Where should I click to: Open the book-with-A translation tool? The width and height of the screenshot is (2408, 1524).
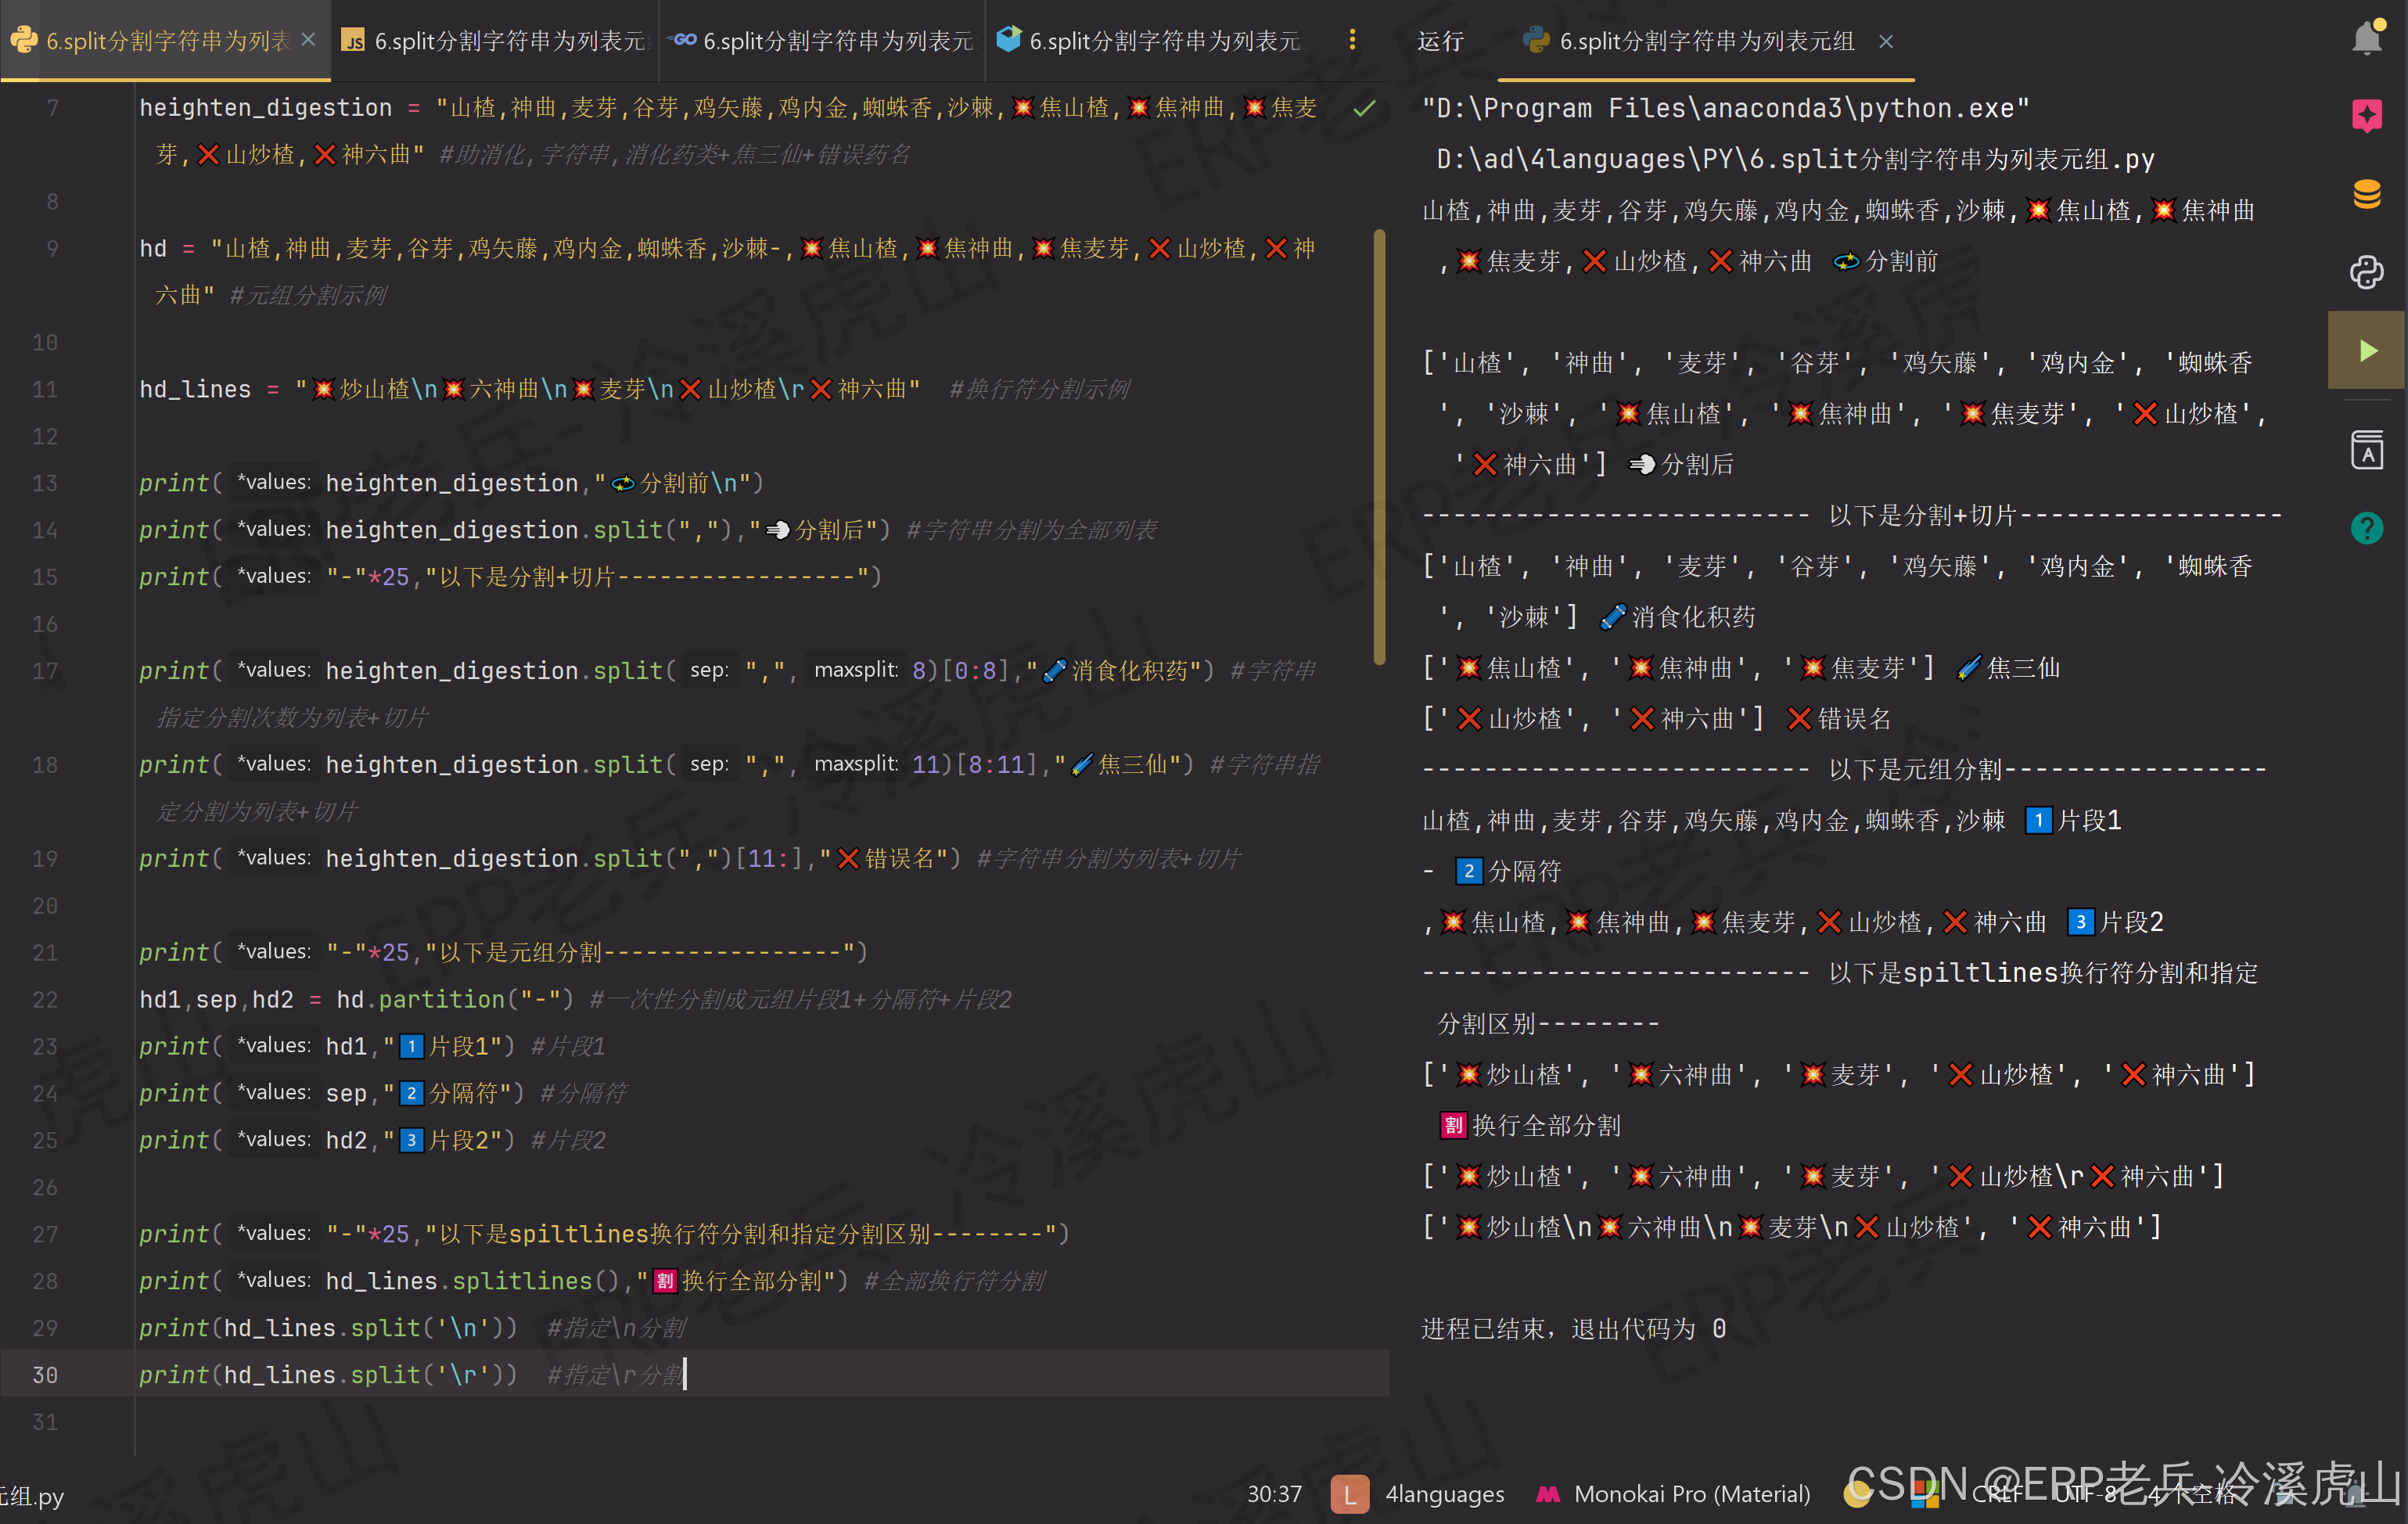point(2366,449)
